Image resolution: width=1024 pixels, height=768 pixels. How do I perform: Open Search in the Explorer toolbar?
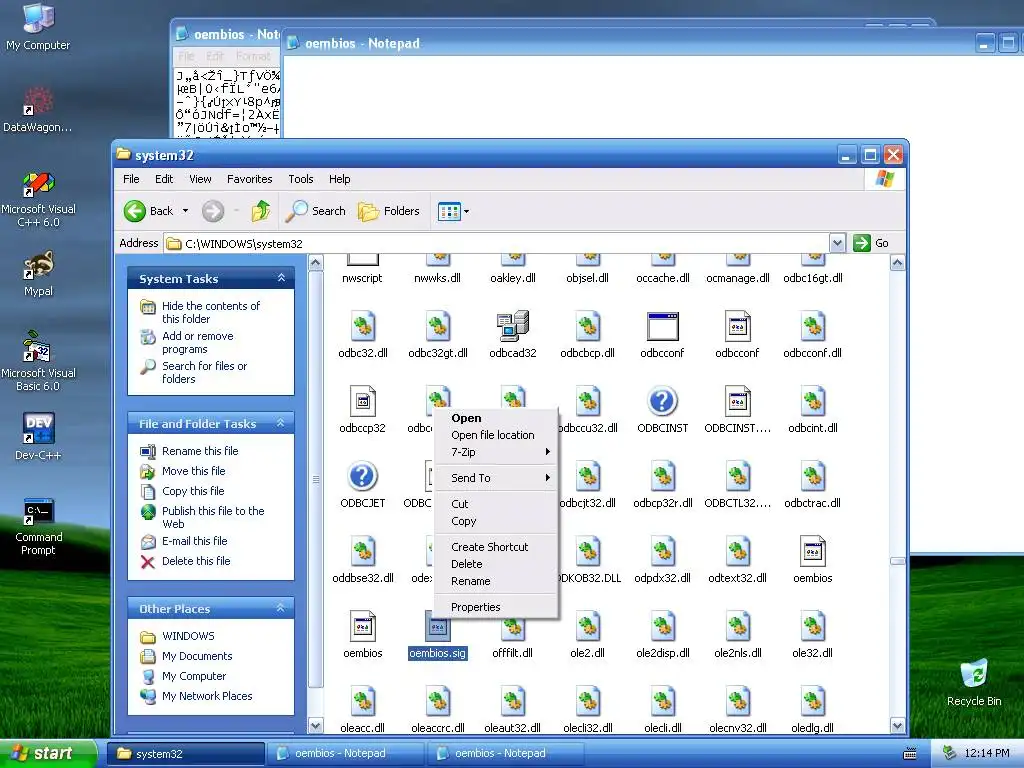[315, 211]
